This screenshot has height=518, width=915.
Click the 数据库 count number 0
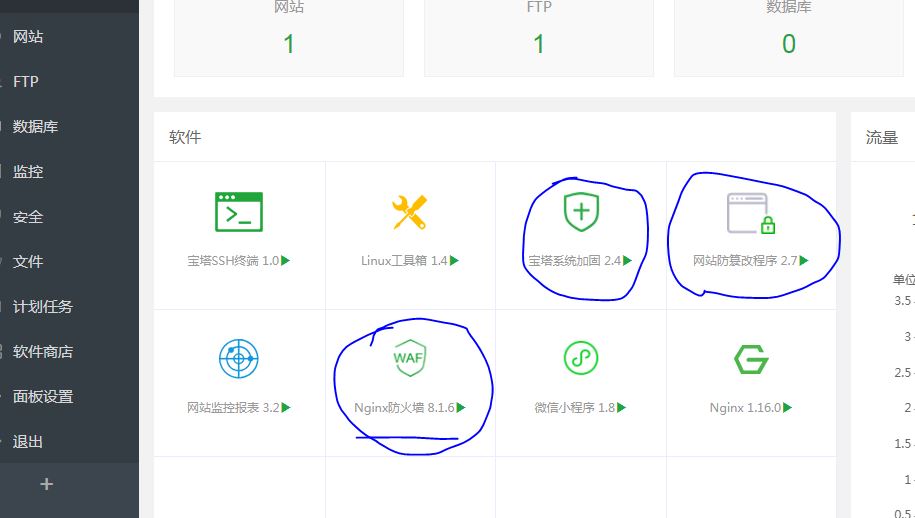(x=789, y=44)
